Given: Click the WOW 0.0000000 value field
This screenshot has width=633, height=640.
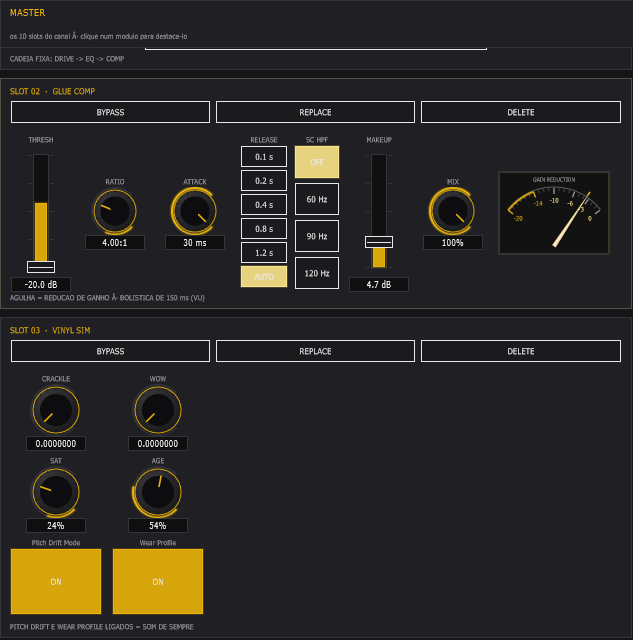Looking at the screenshot, I should tap(158, 444).
